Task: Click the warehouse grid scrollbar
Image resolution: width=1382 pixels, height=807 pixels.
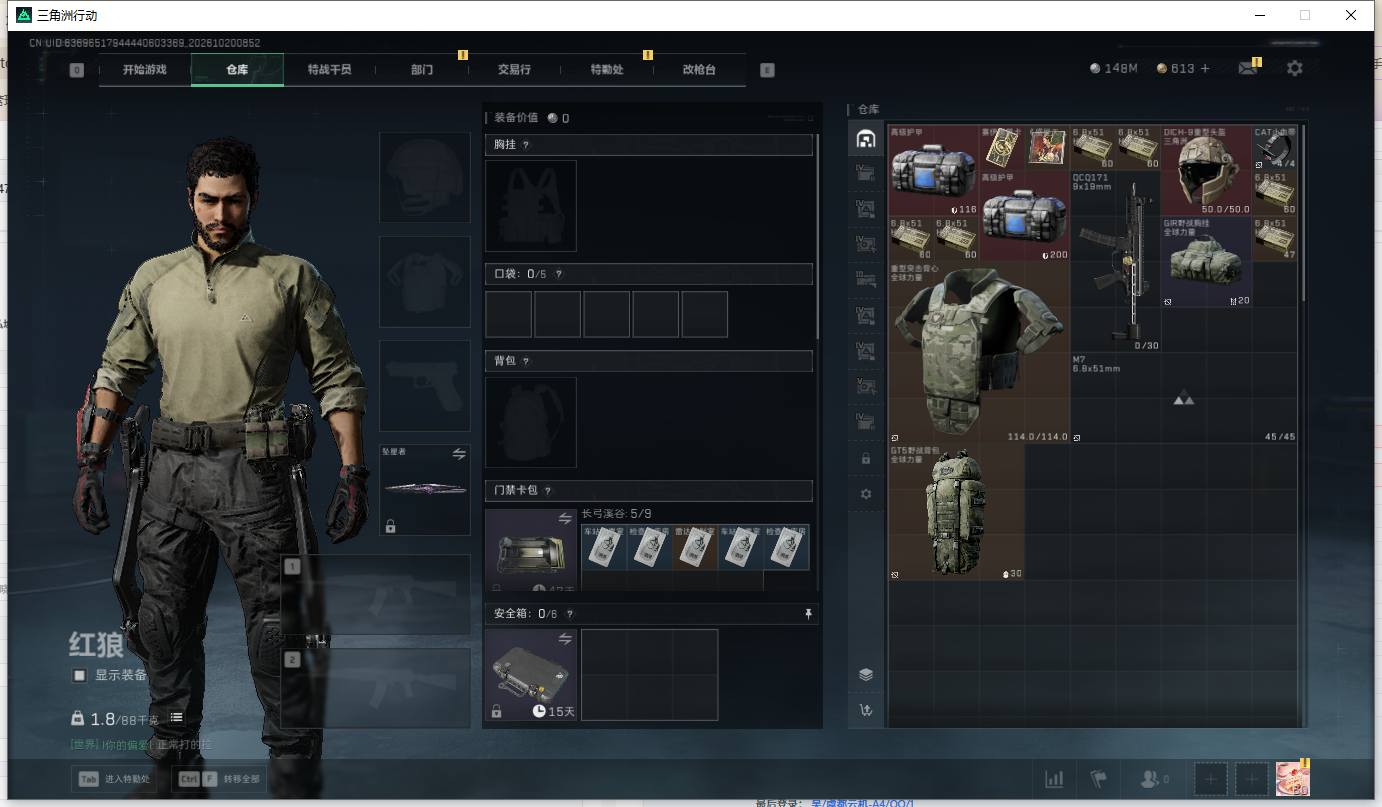Action: 1304,215
